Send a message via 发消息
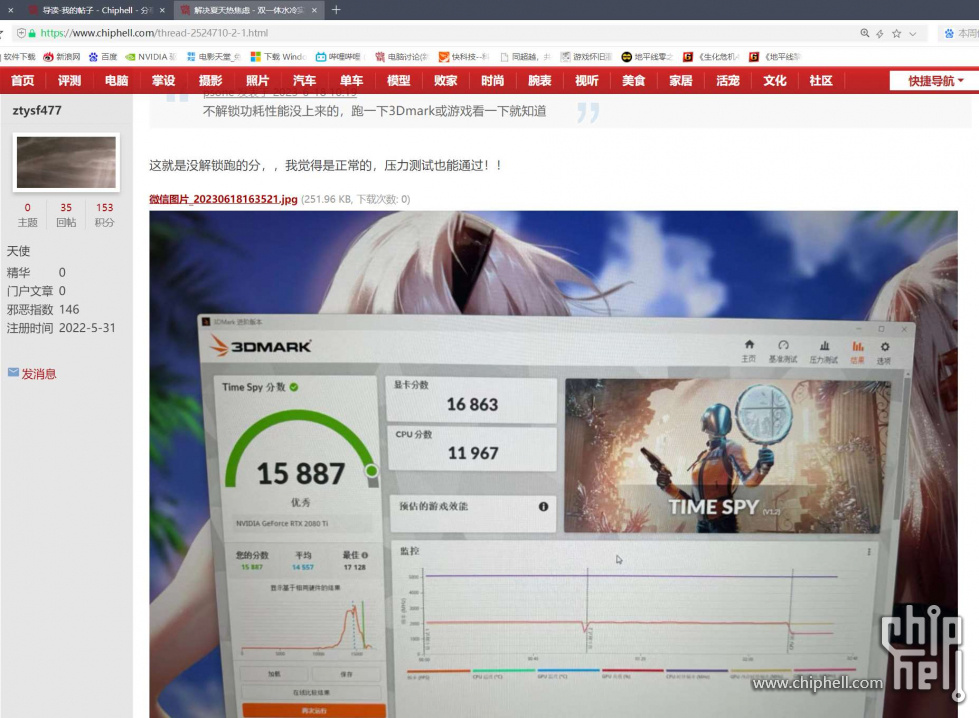This screenshot has width=979, height=718. pyautogui.click(x=39, y=373)
